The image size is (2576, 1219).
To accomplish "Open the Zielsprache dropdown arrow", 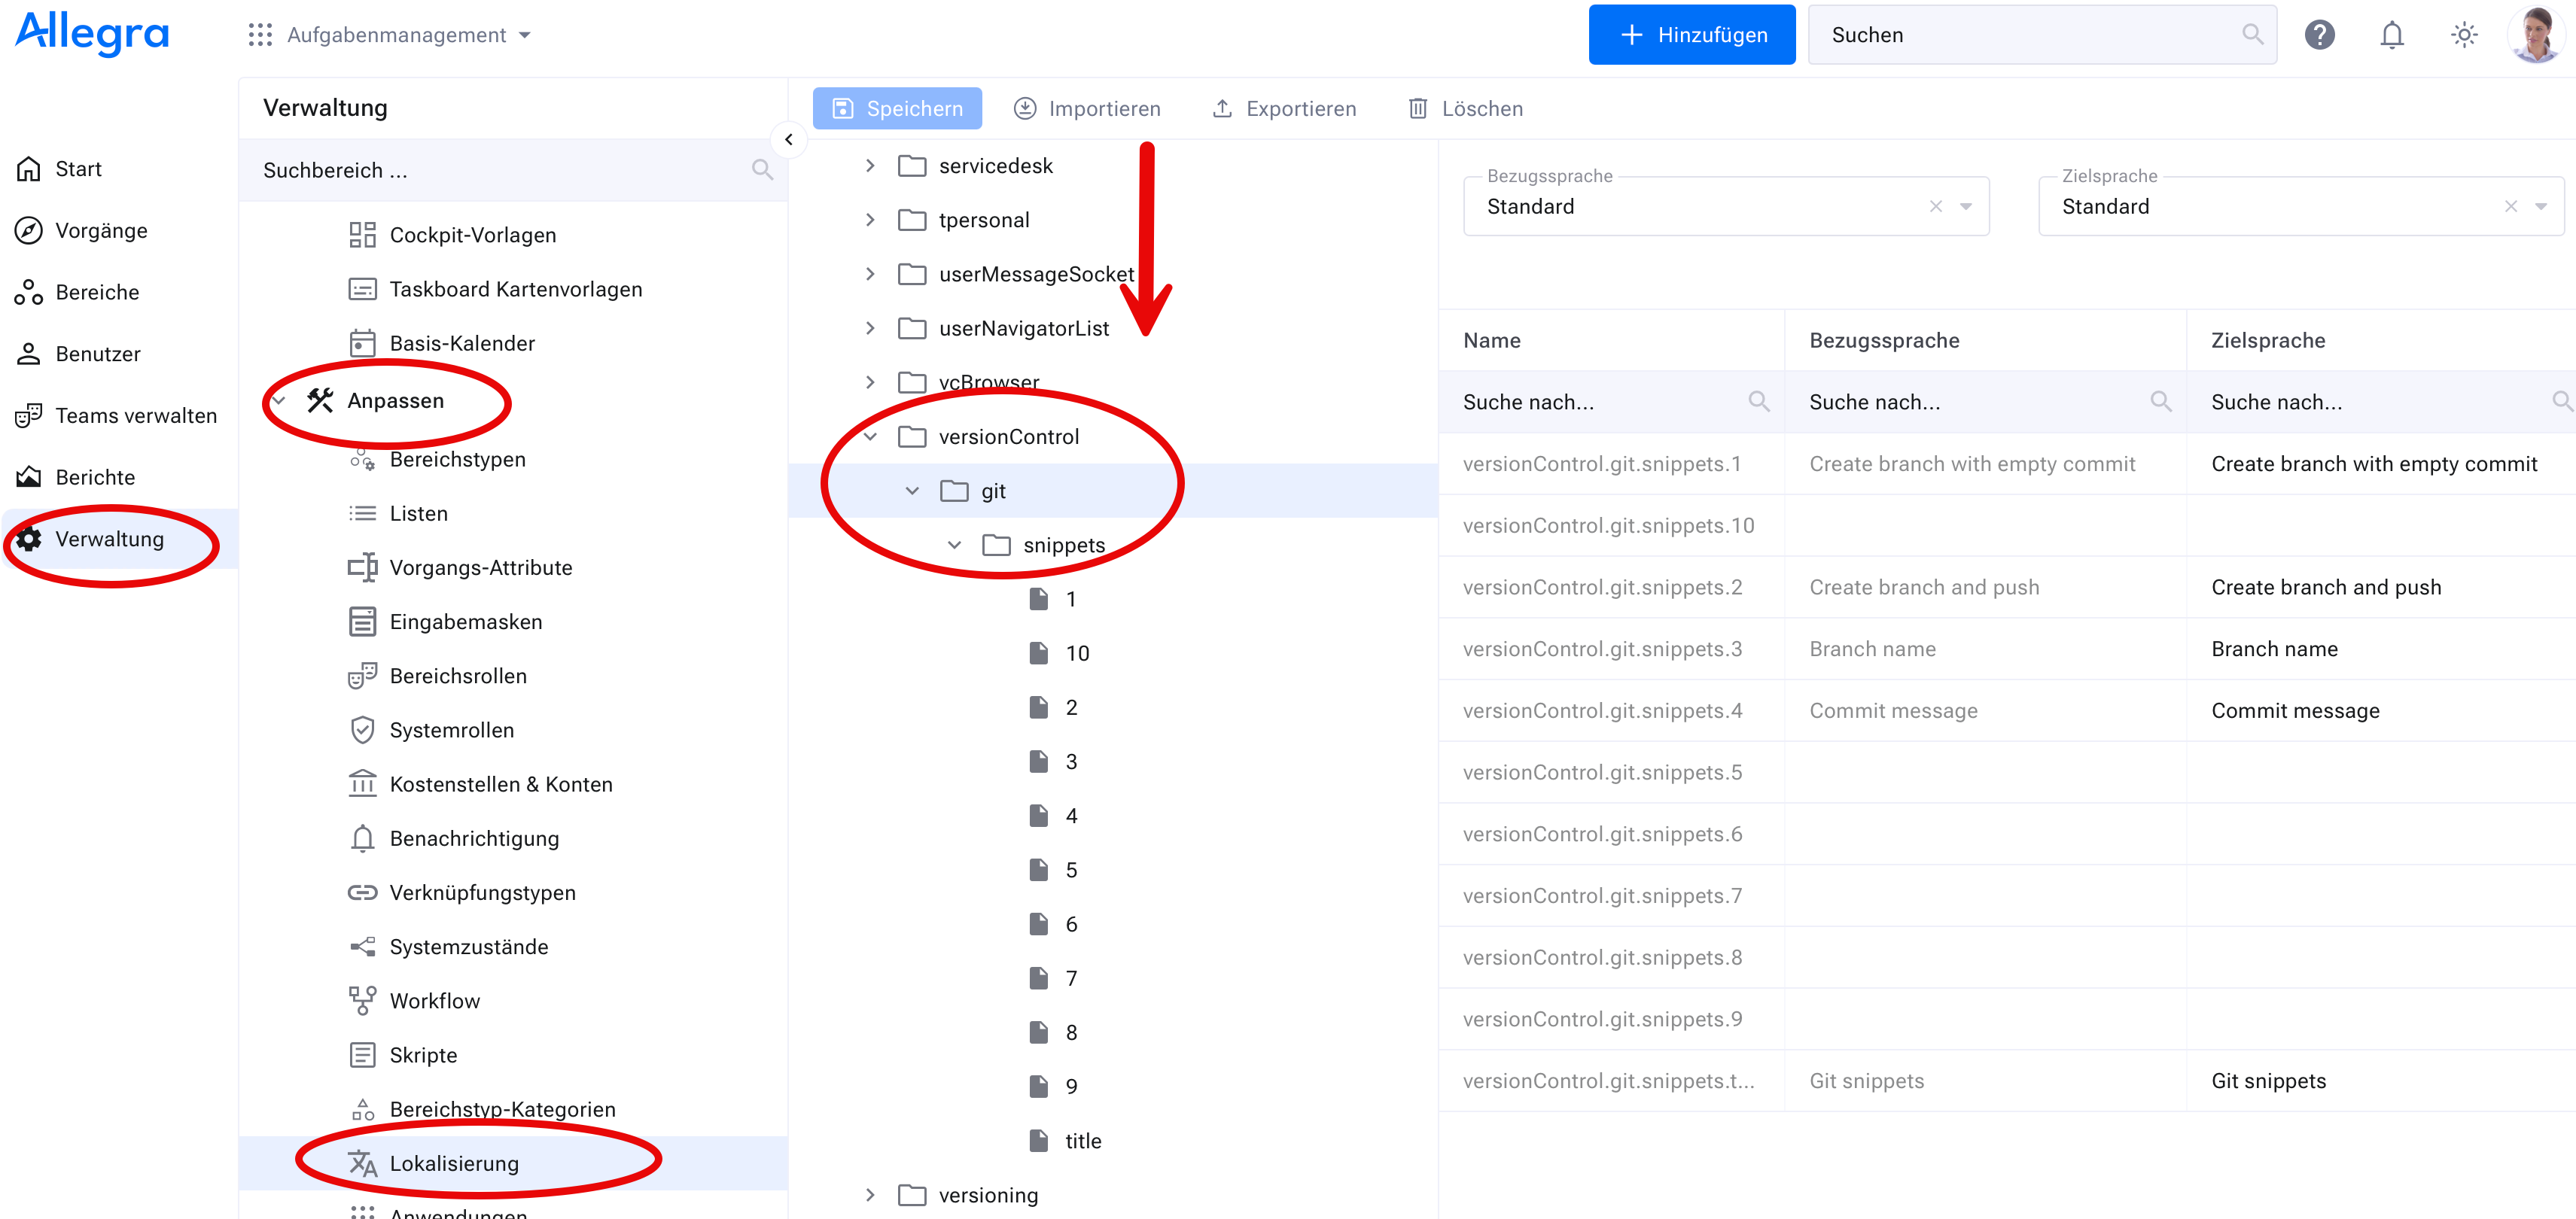I will click(x=2541, y=207).
